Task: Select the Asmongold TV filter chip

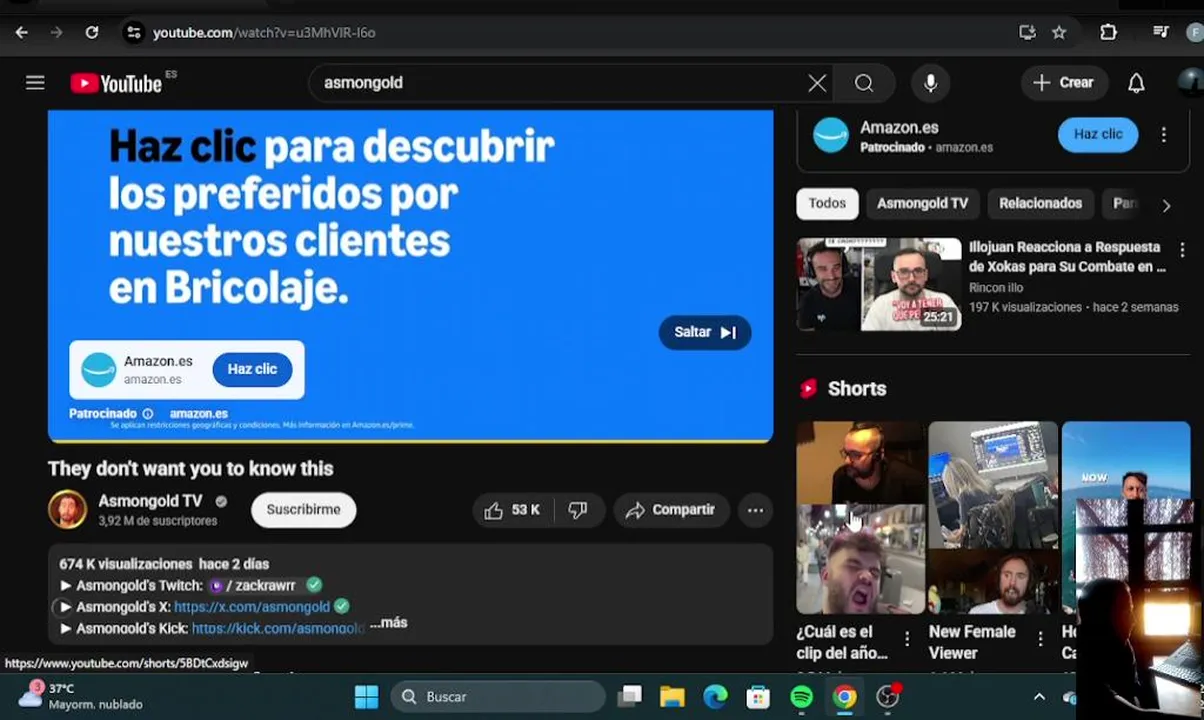Action: [922, 203]
